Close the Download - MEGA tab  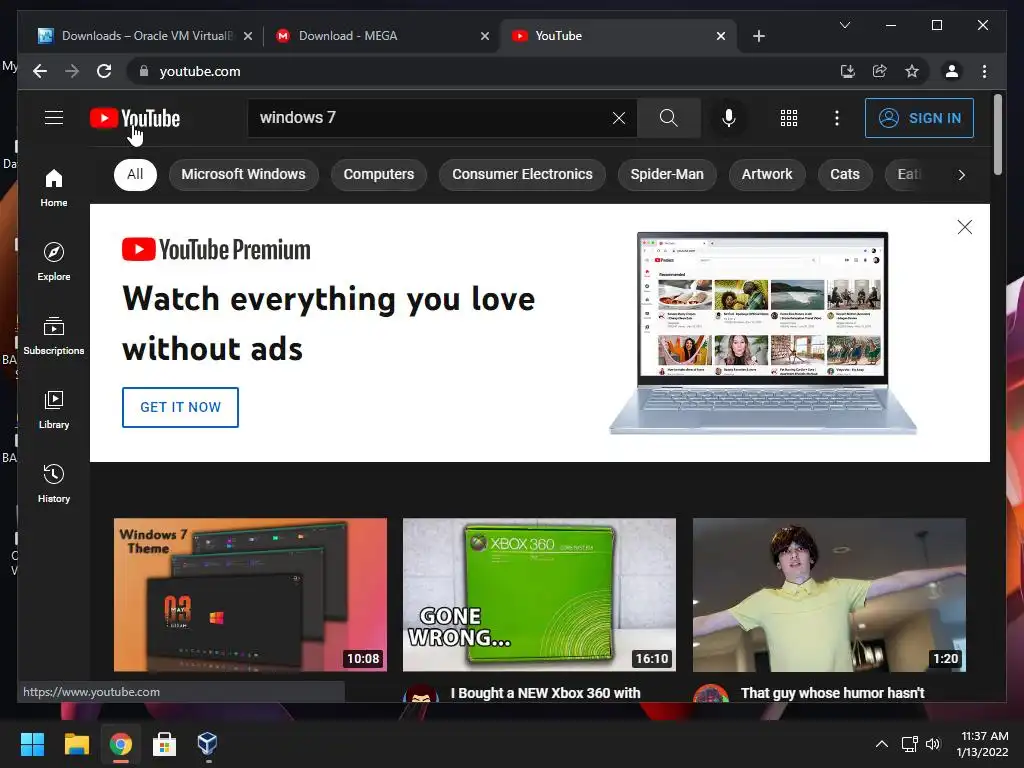point(485,36)
